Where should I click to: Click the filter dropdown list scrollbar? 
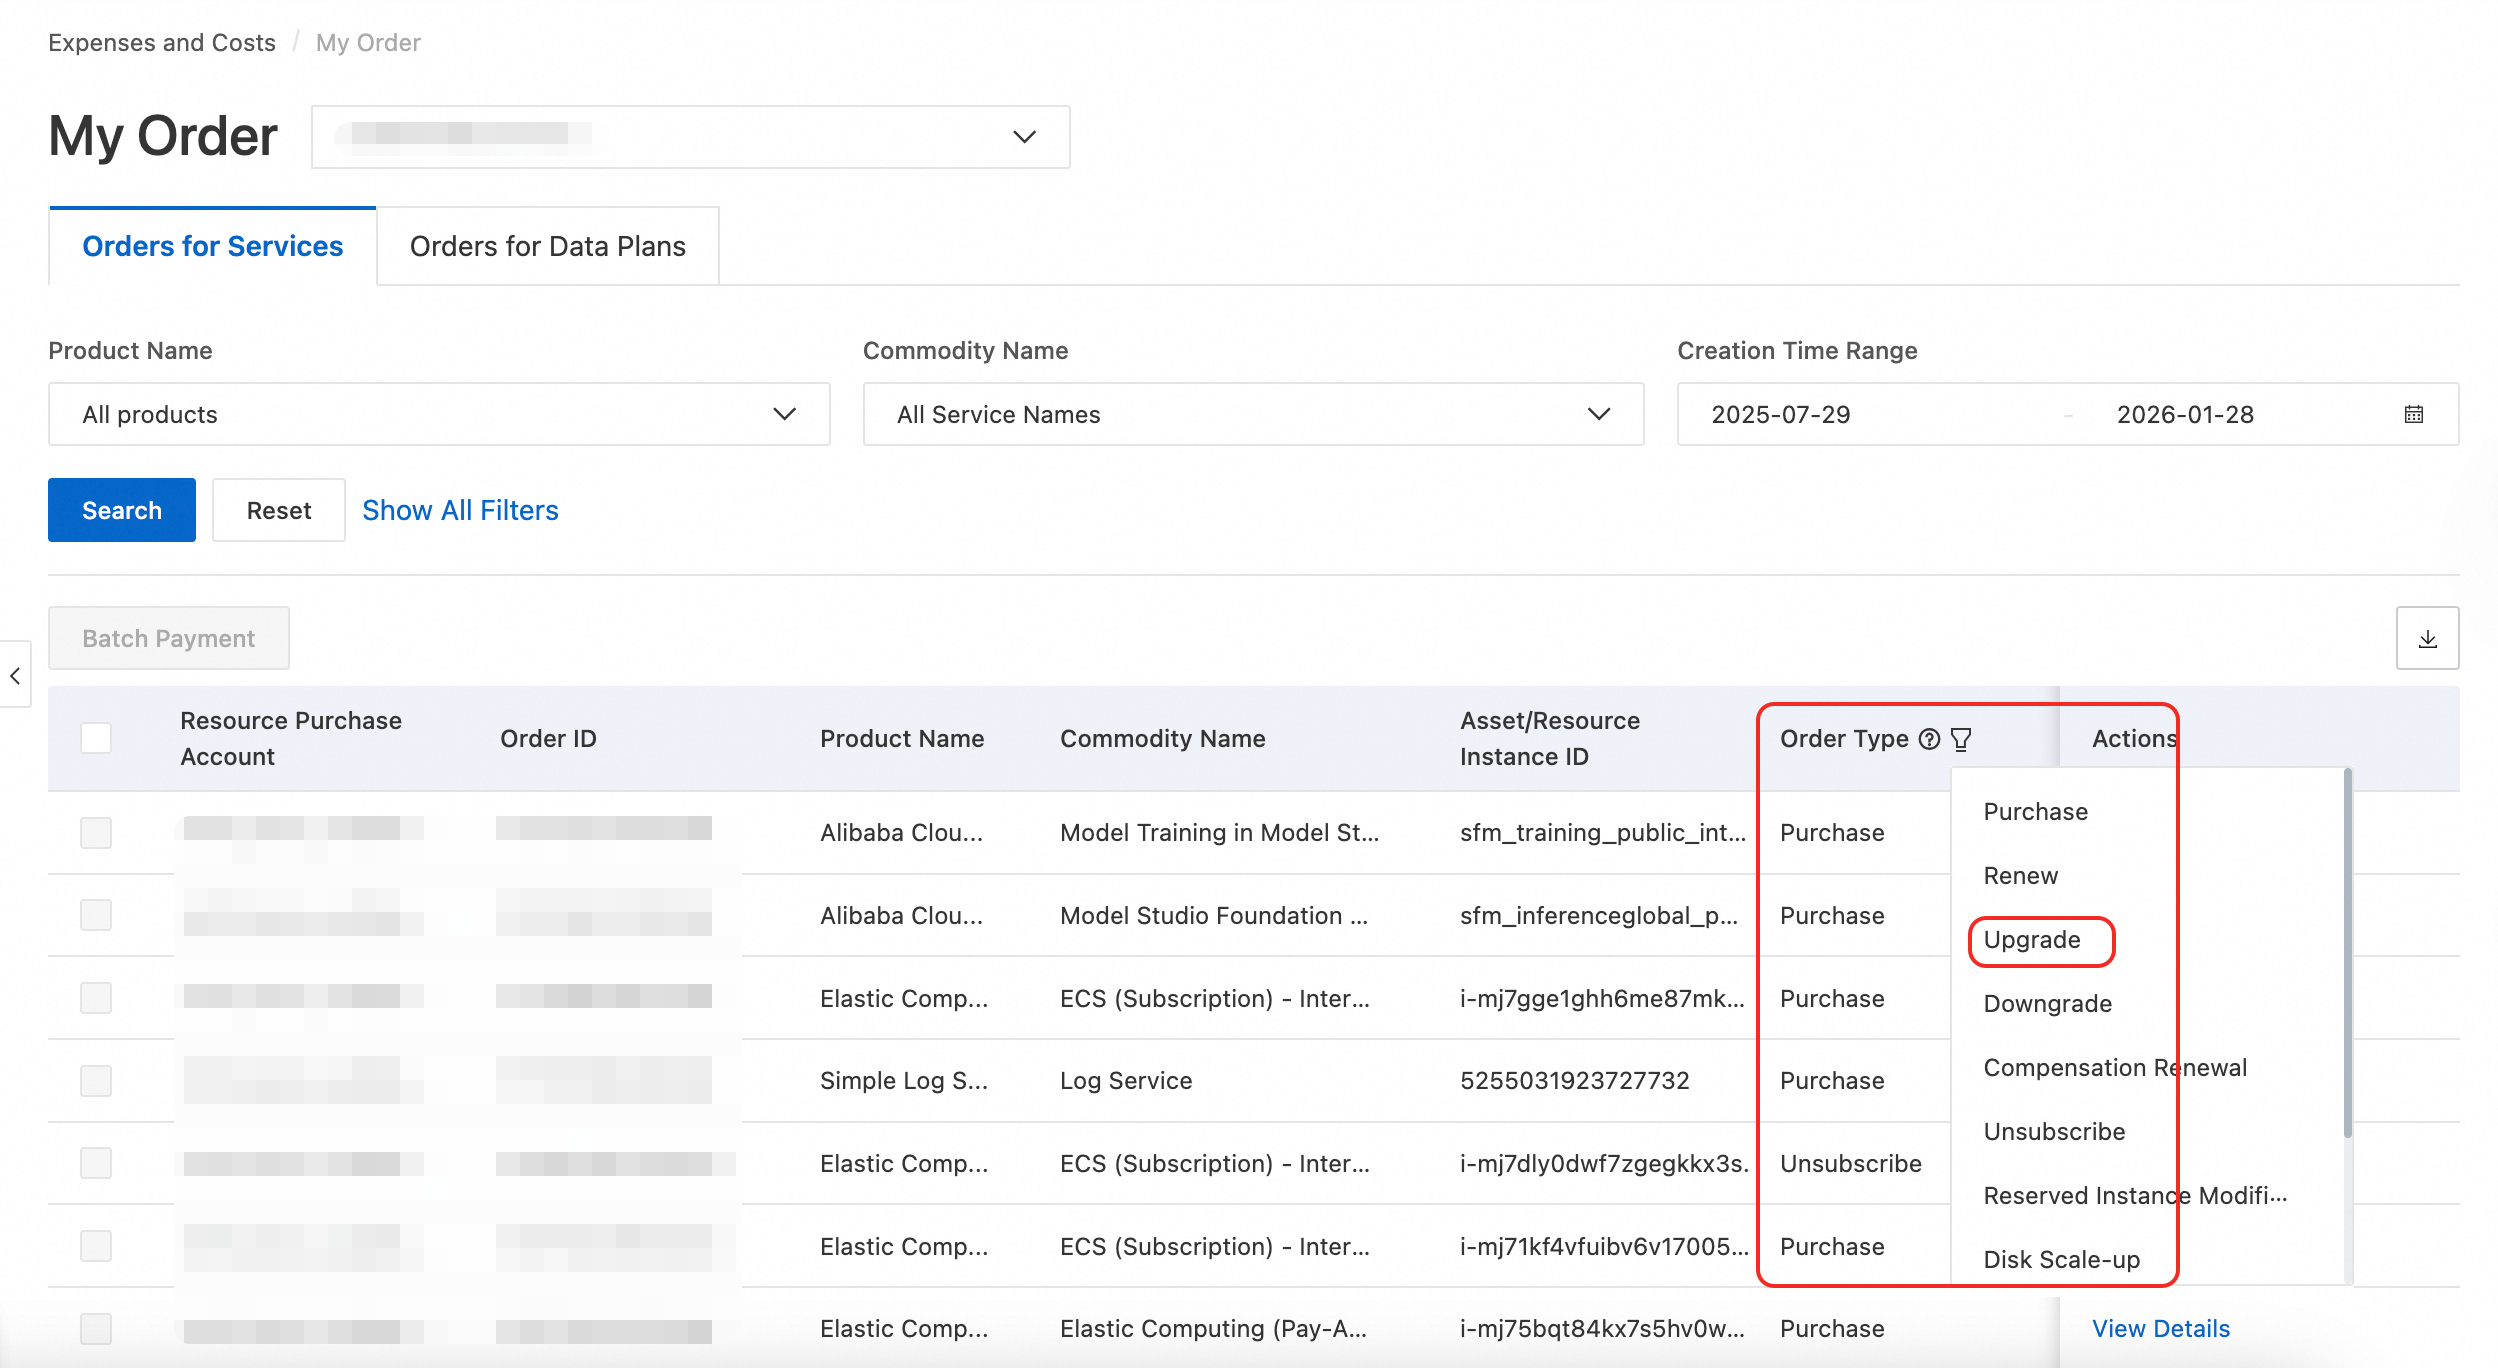click(x=2347, y=953)
